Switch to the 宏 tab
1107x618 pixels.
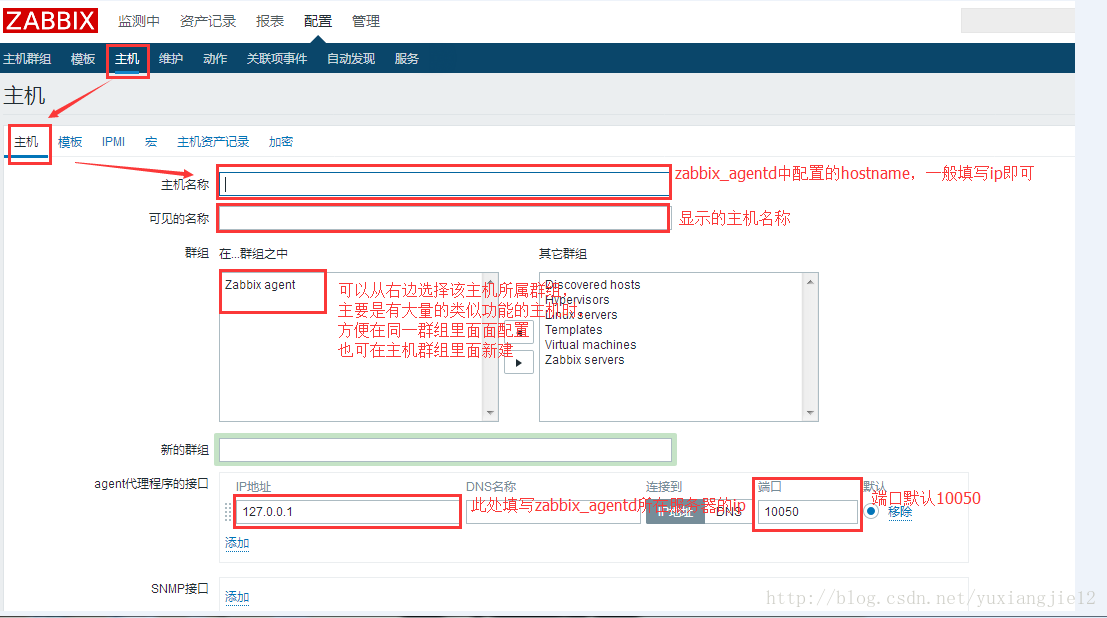tap(151, 142)
